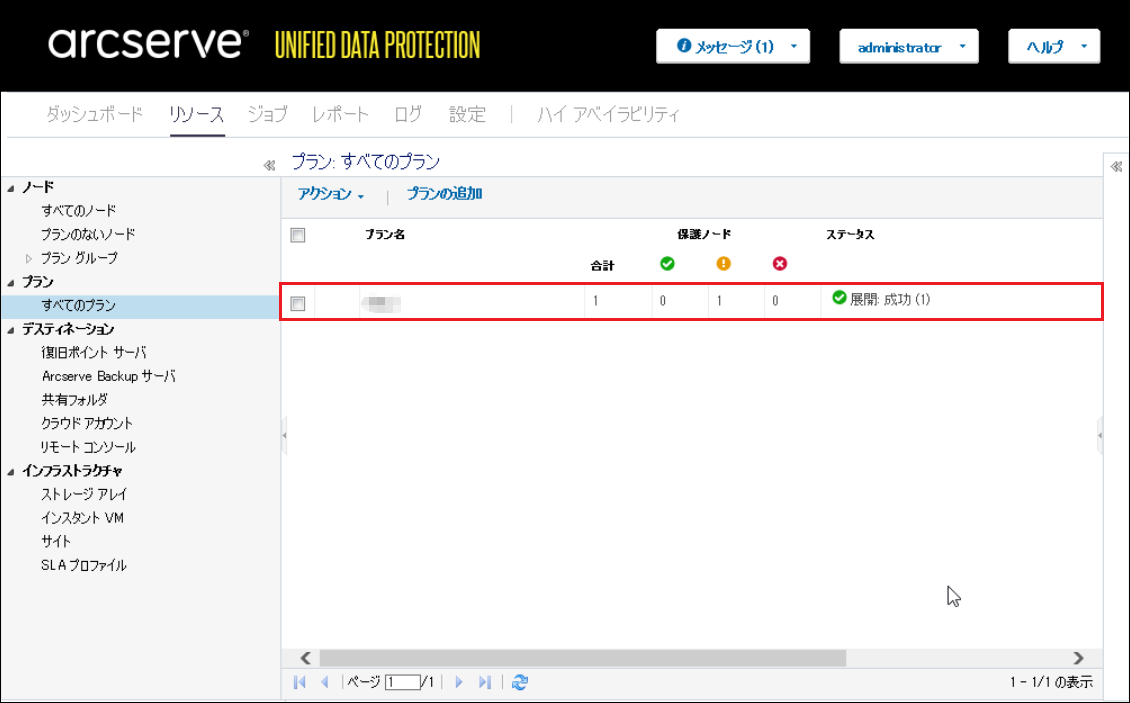Screen dimensions: 1130x703
Task: Click the right-edge splitter collapse handle
Action: click(1100, 435)
